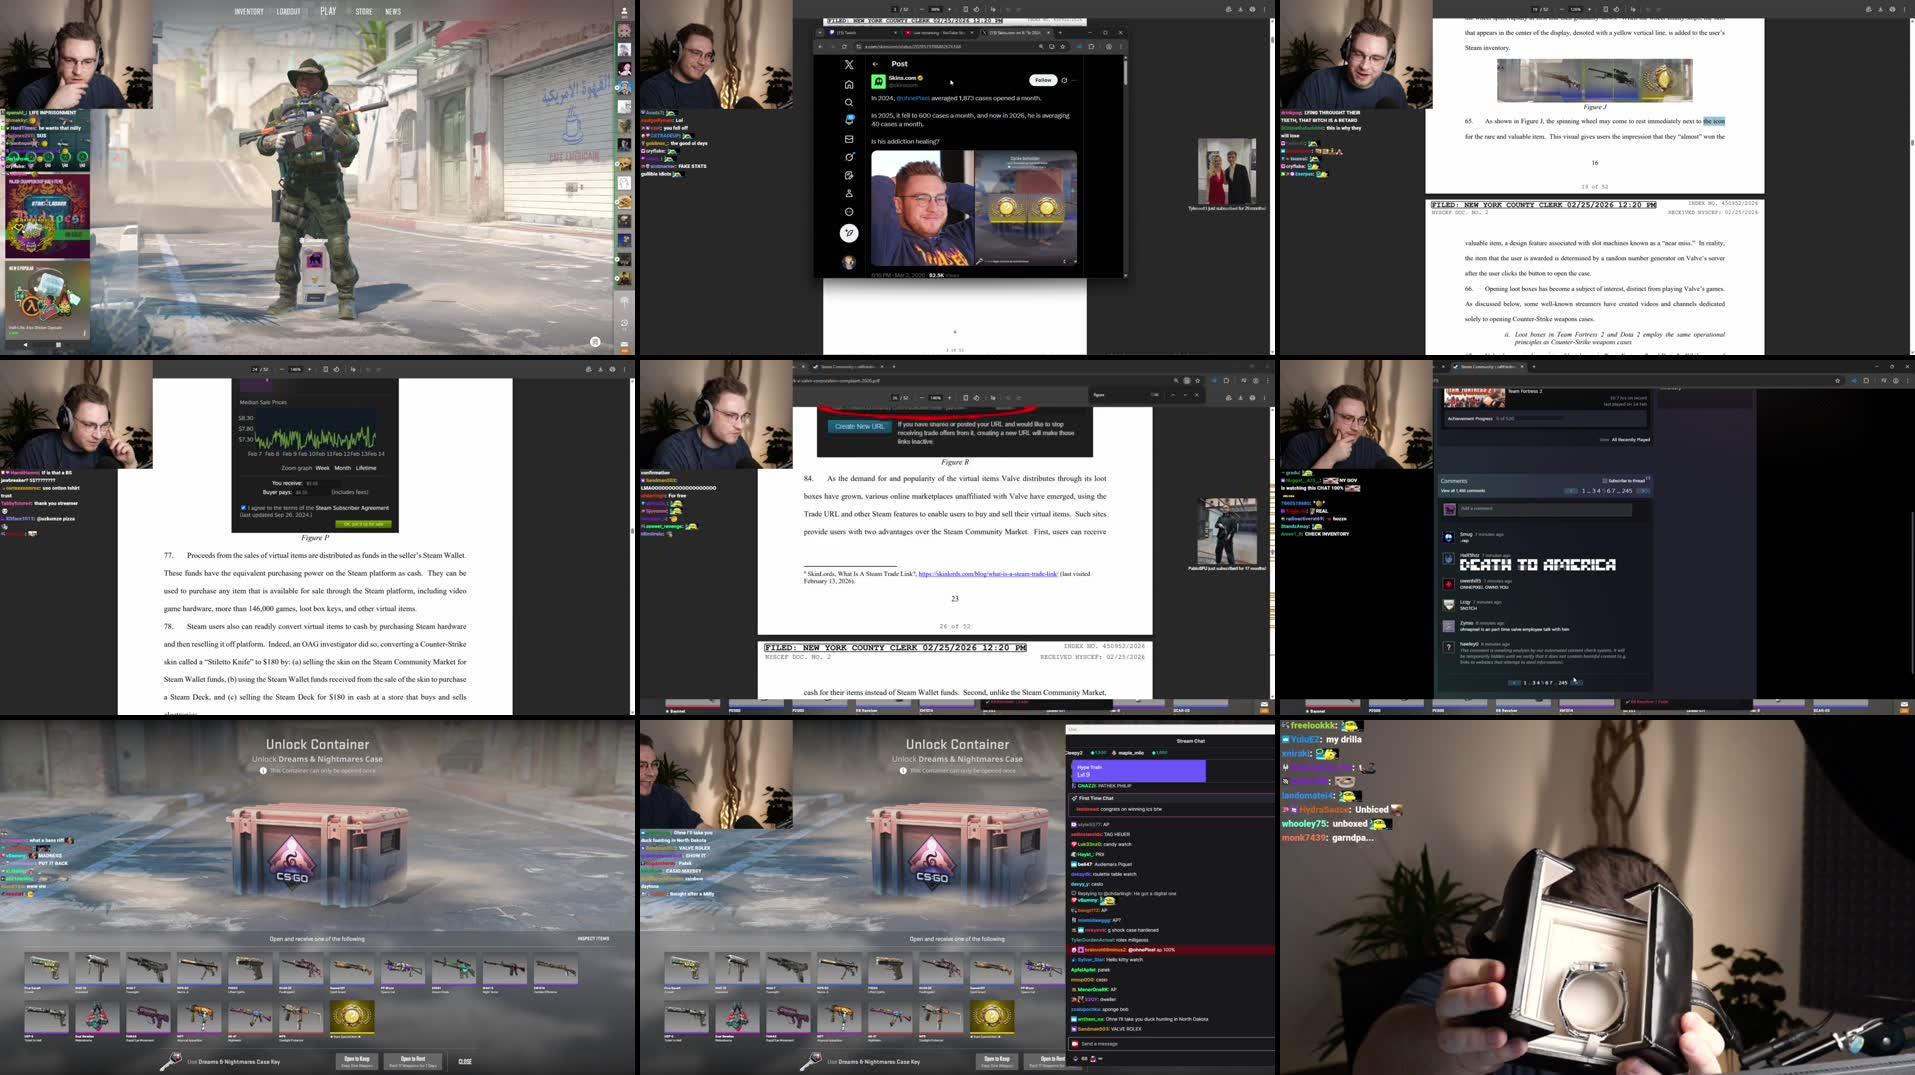The height and width of the screenshot is (1075, 1915).
Task: Open the Messages inbox icon on X
Action: [849, 140]
